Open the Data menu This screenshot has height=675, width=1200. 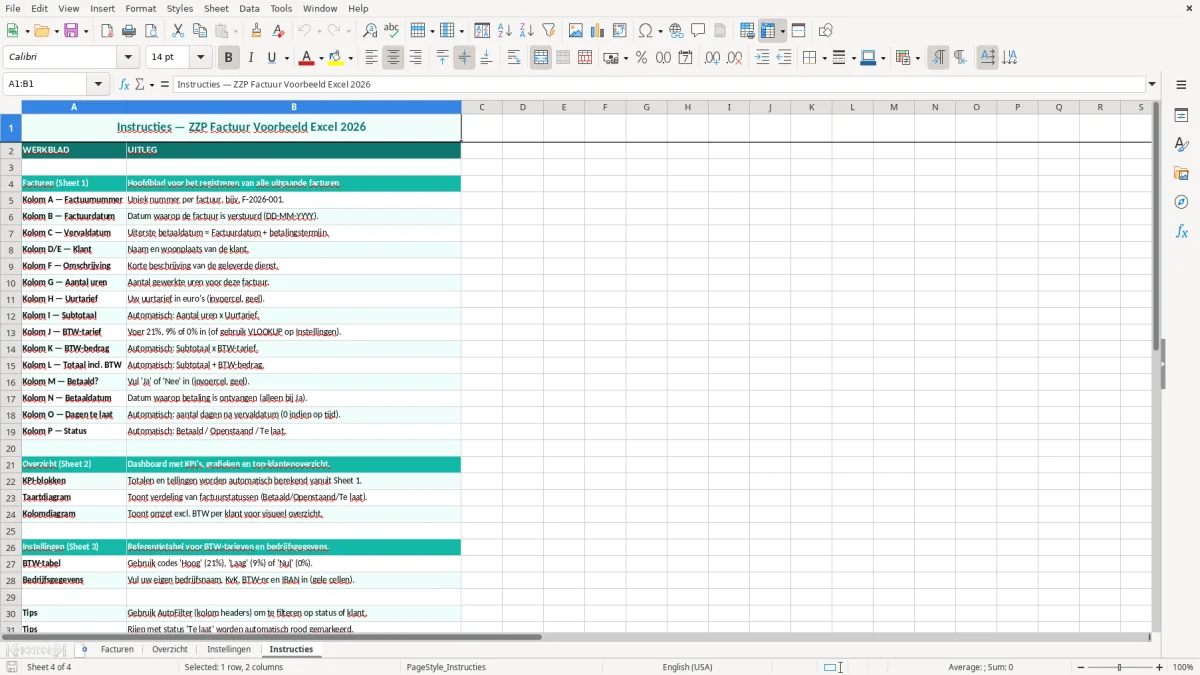249,8
